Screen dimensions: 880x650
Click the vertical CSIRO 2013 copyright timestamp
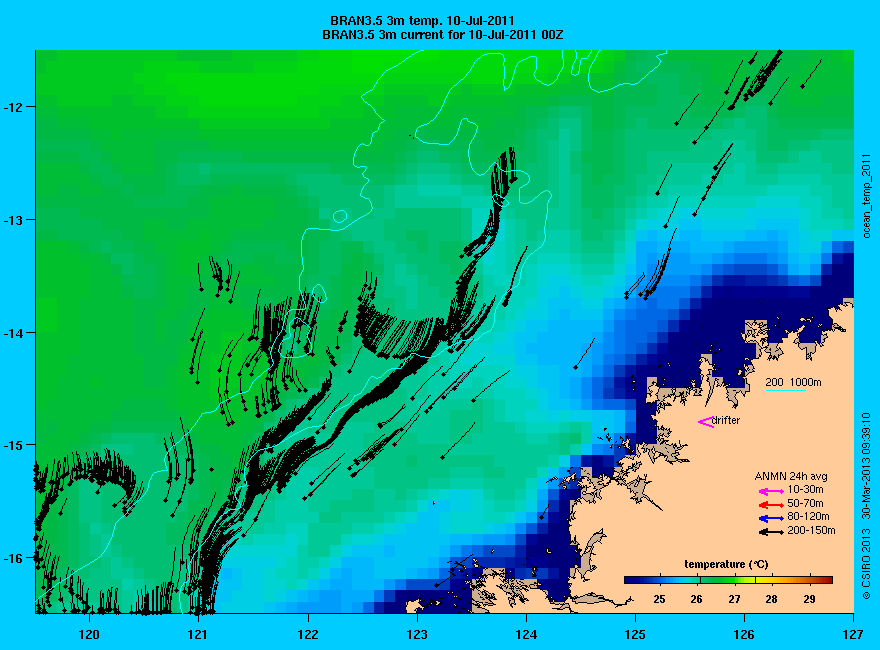point(867,505)
